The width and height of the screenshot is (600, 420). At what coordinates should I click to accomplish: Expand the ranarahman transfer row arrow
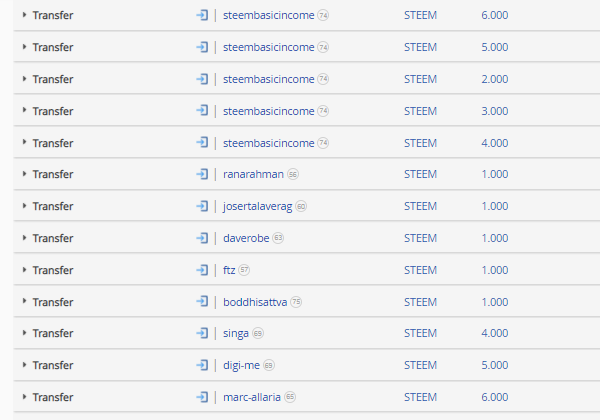pos(24,174)
